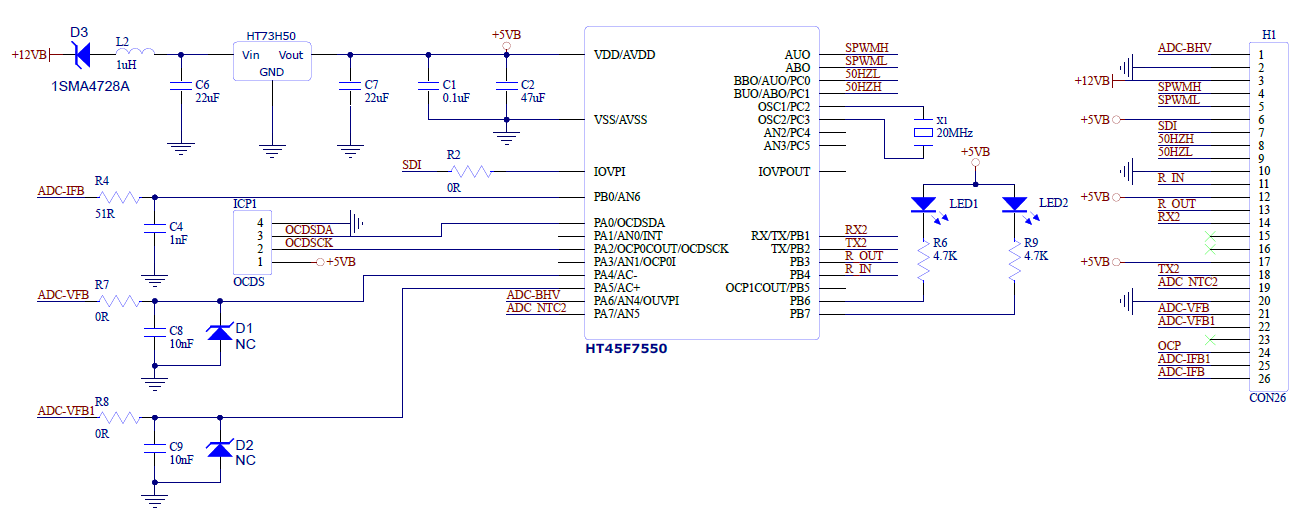Select the R4 51R resistor symbol
The height and width of the screenshot is (522, 1308).
121,197
